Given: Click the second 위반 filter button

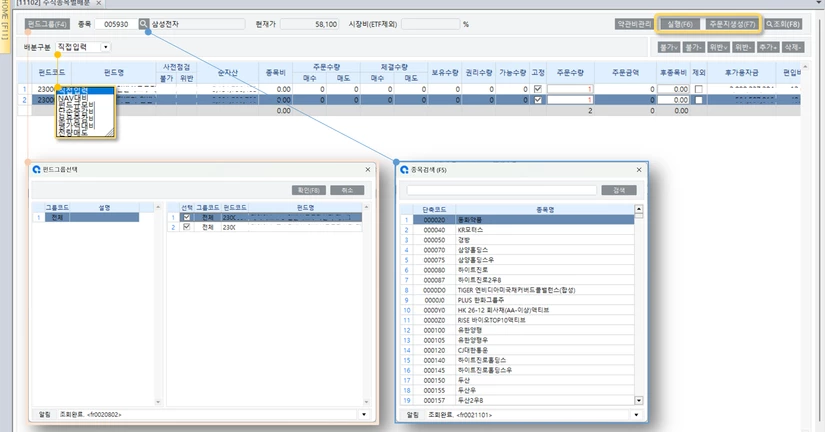Looking at the screenshot, I should (x=743, y=47).
